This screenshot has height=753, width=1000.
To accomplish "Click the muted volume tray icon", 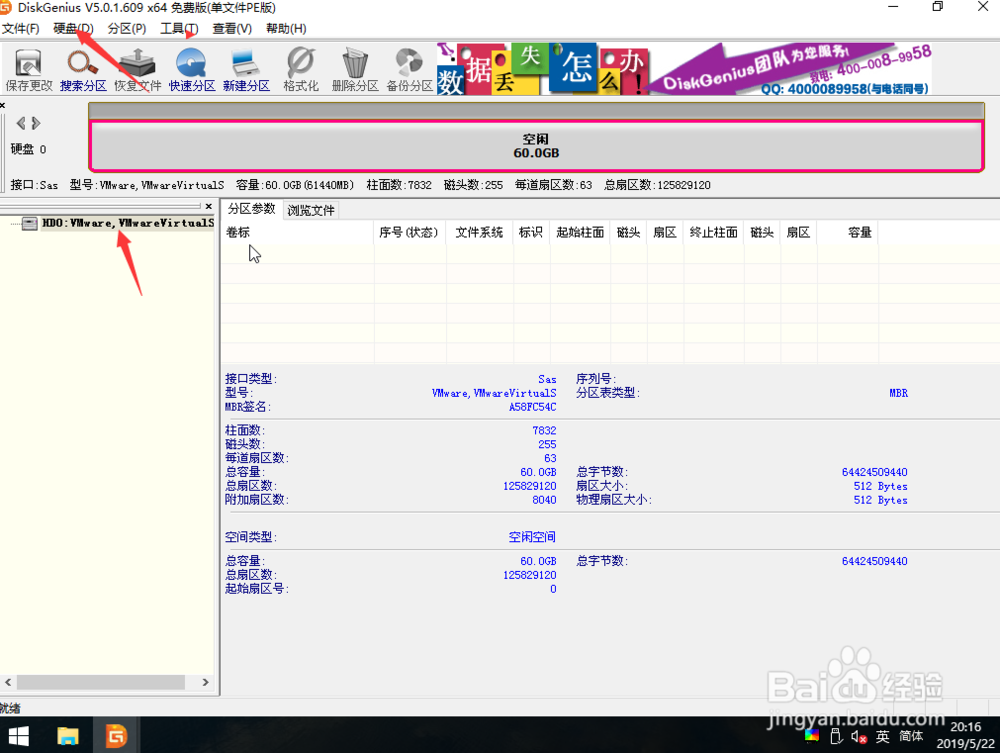I will 858,737.
